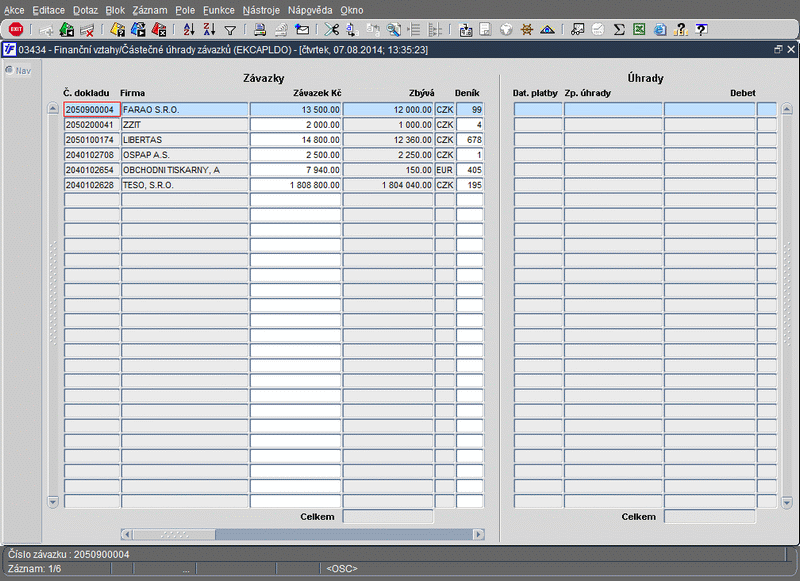Viewport: 800px width, 581px height.
Task: Click OBCHODNI TISKARNY, A firm cell
Action: point(185,170)
